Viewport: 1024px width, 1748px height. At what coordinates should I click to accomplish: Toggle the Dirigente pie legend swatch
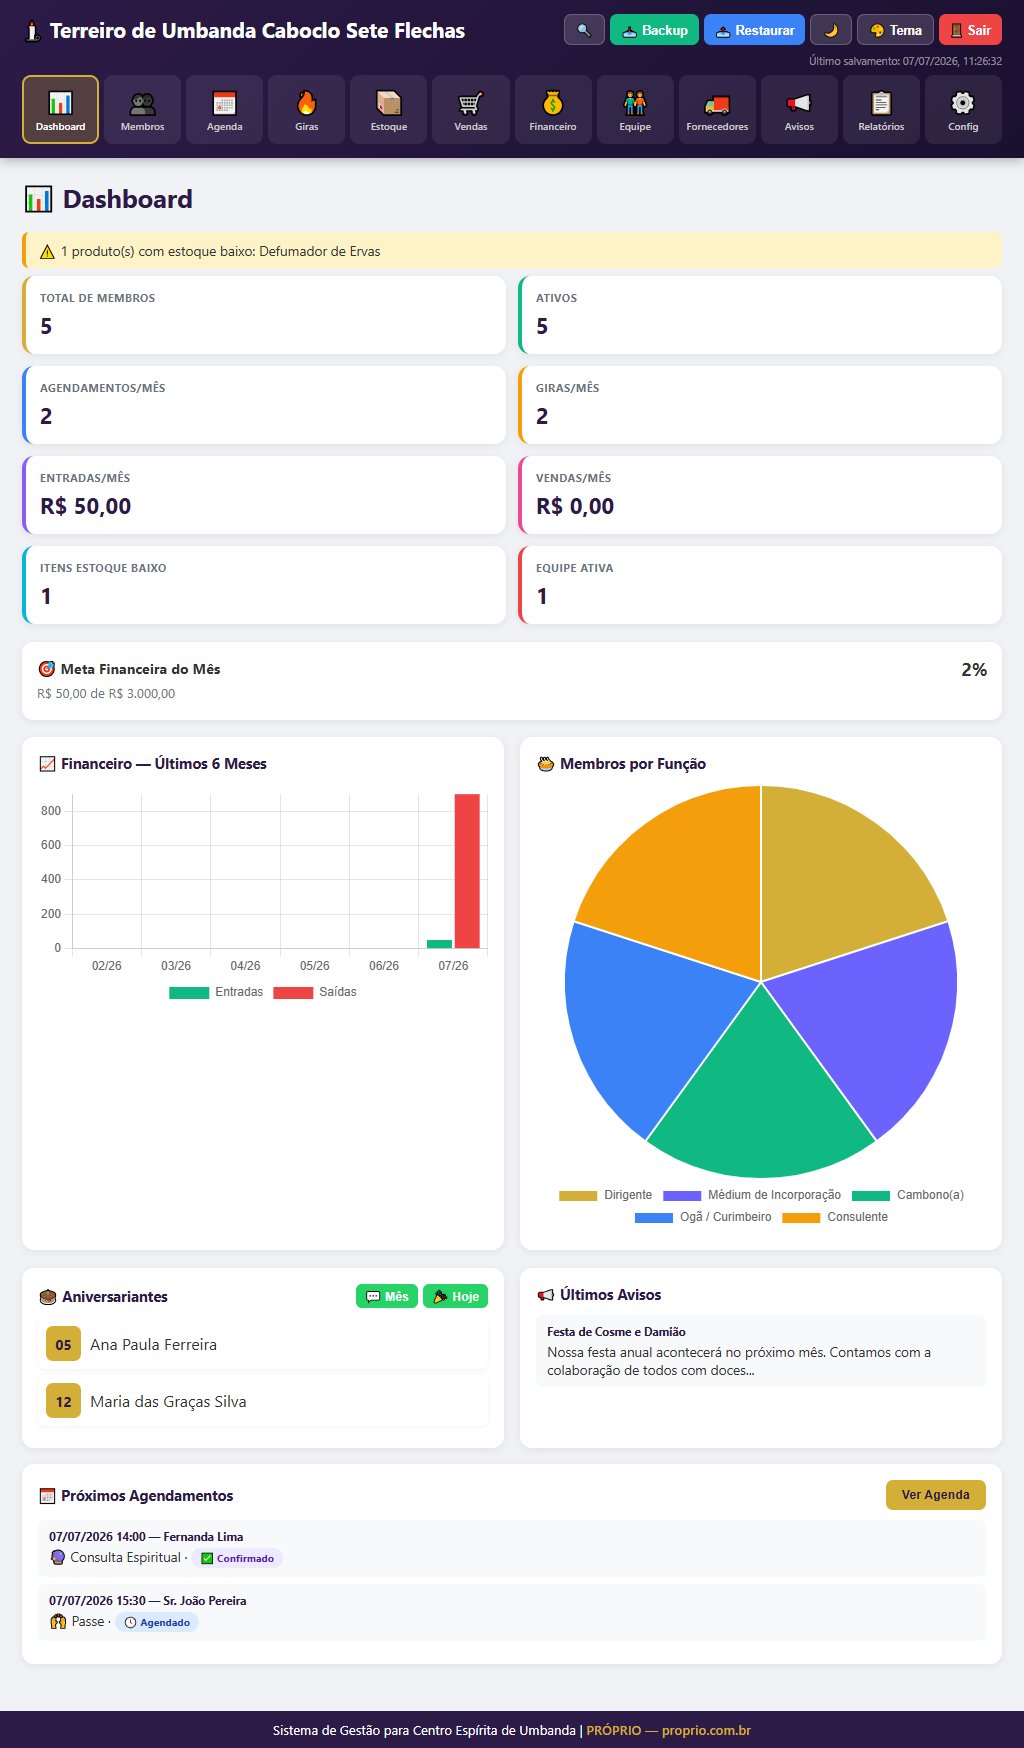(x=578, y=1195)
